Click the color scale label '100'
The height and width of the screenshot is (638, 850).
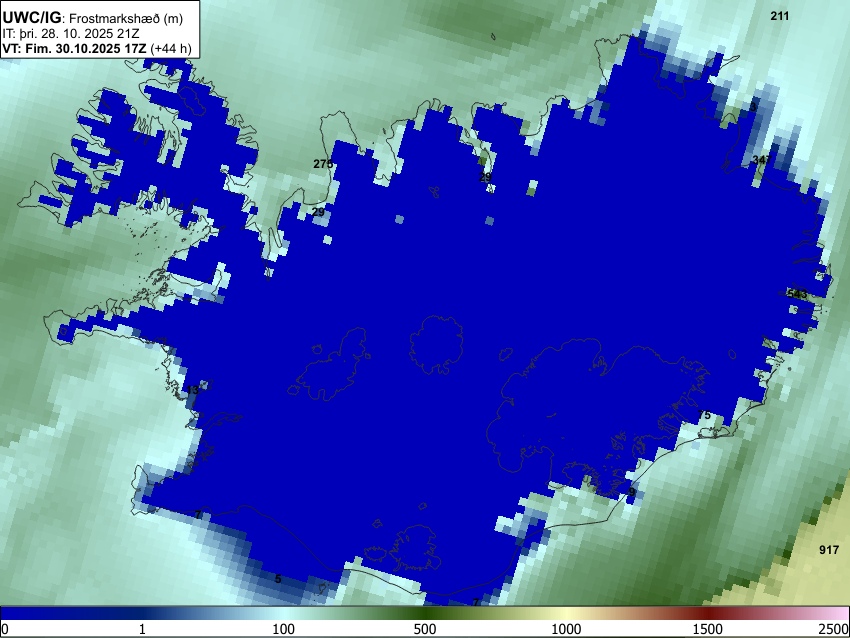283,629
